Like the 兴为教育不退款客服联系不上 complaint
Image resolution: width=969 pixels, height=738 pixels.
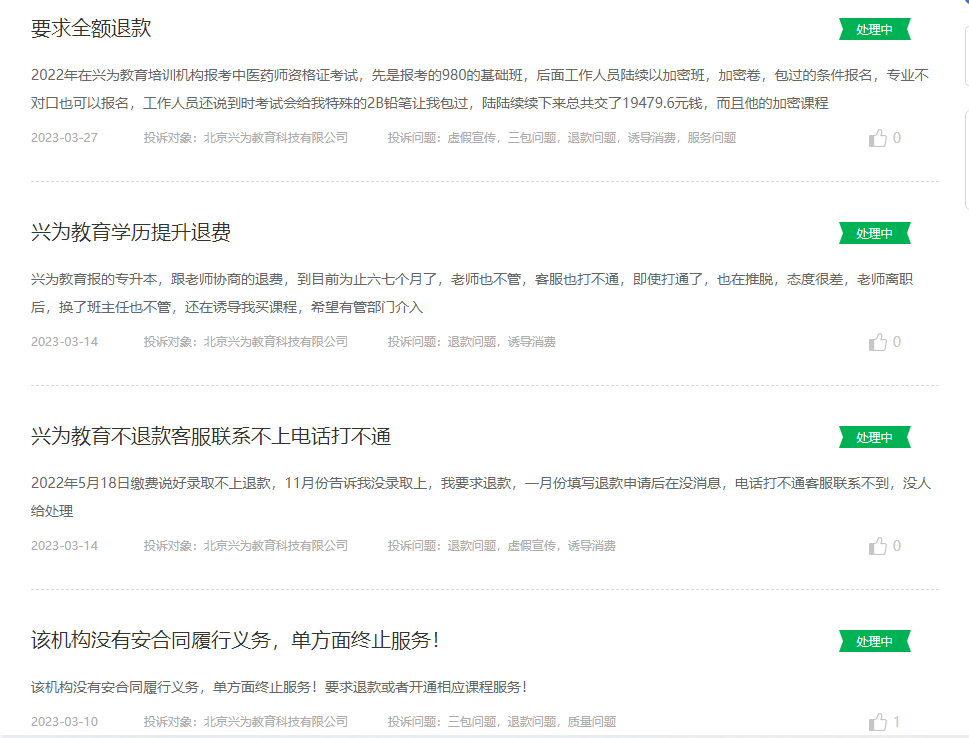878,546
